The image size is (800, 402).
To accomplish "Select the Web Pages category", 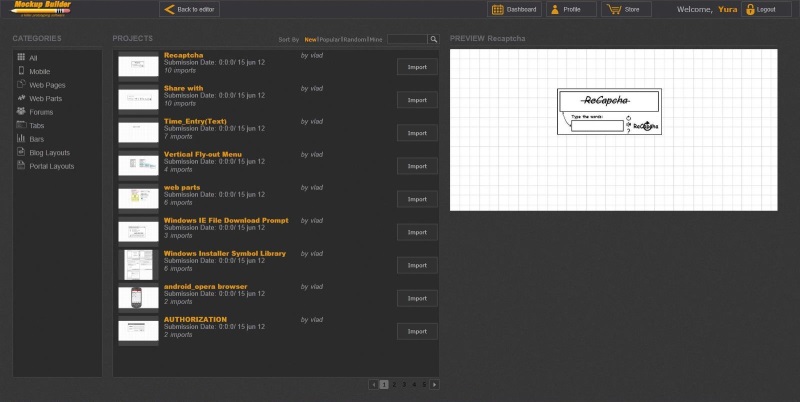I will click(47, 85).
